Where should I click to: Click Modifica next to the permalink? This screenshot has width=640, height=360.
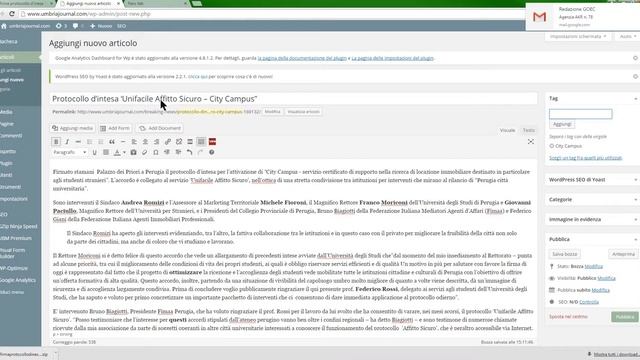click(x=273, y=111)
